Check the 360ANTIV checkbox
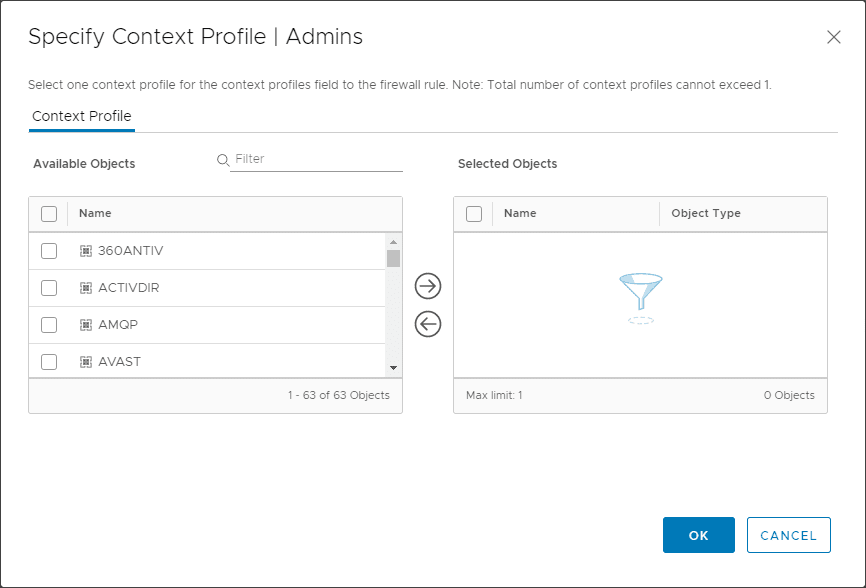The image size is (866, 588). coord(49,251)
